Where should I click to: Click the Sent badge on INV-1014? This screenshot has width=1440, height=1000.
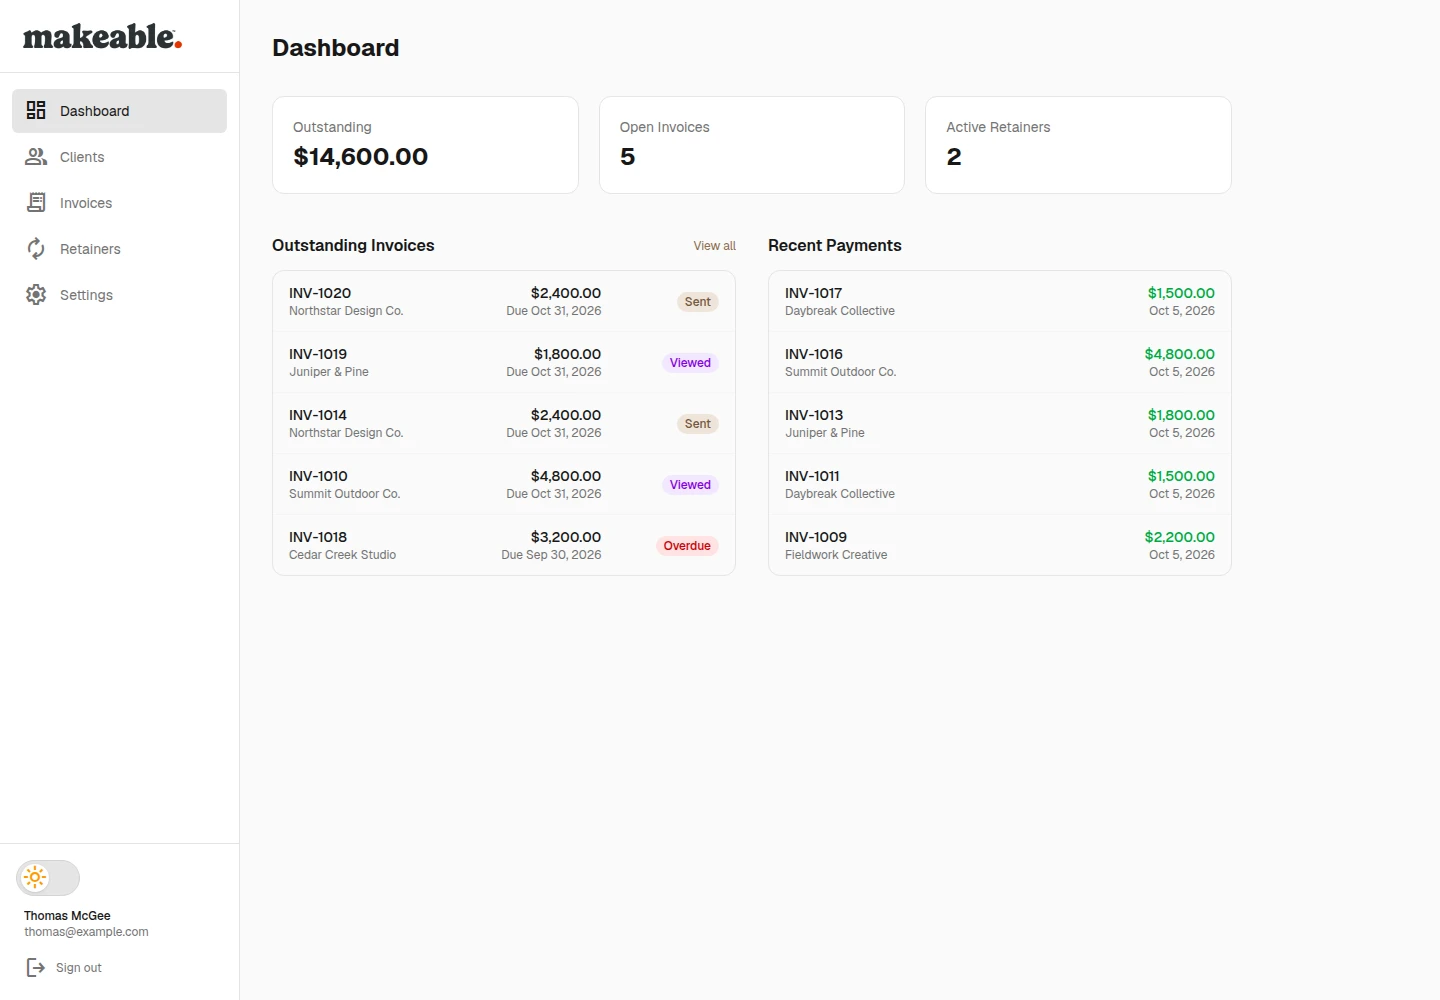(698, 424)
